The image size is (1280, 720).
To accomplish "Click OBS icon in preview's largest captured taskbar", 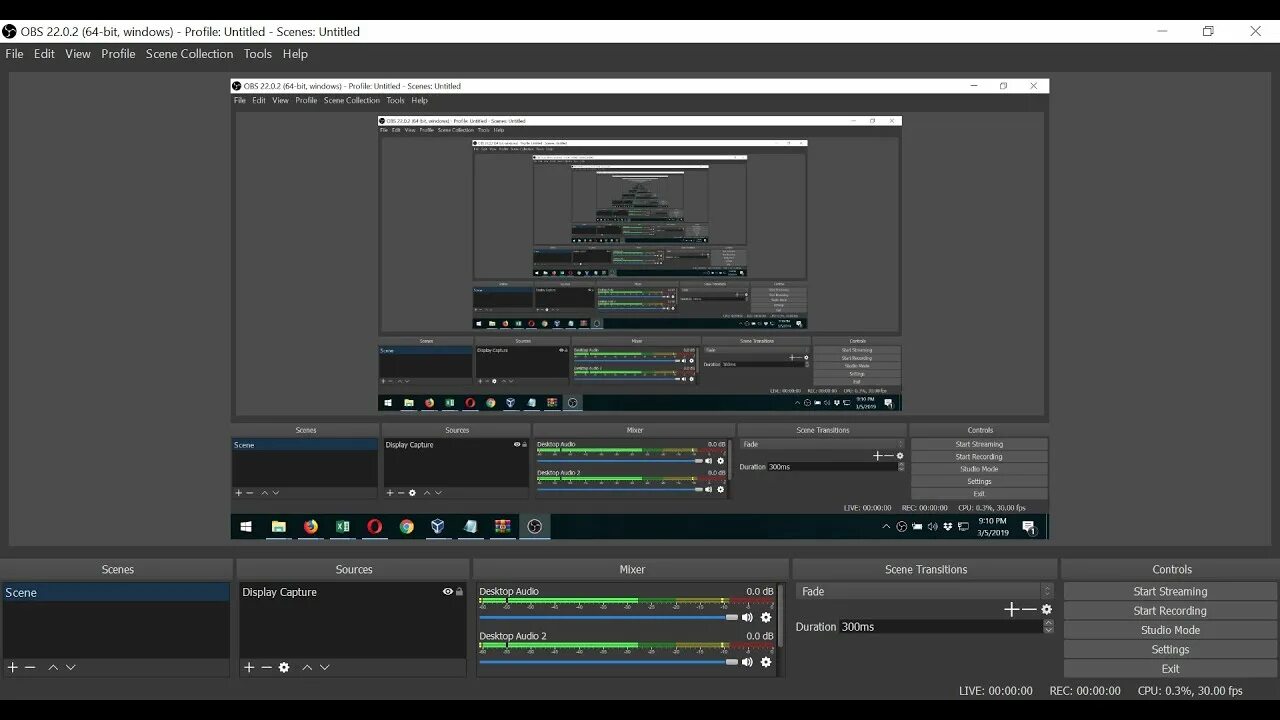I will (535, 527).
